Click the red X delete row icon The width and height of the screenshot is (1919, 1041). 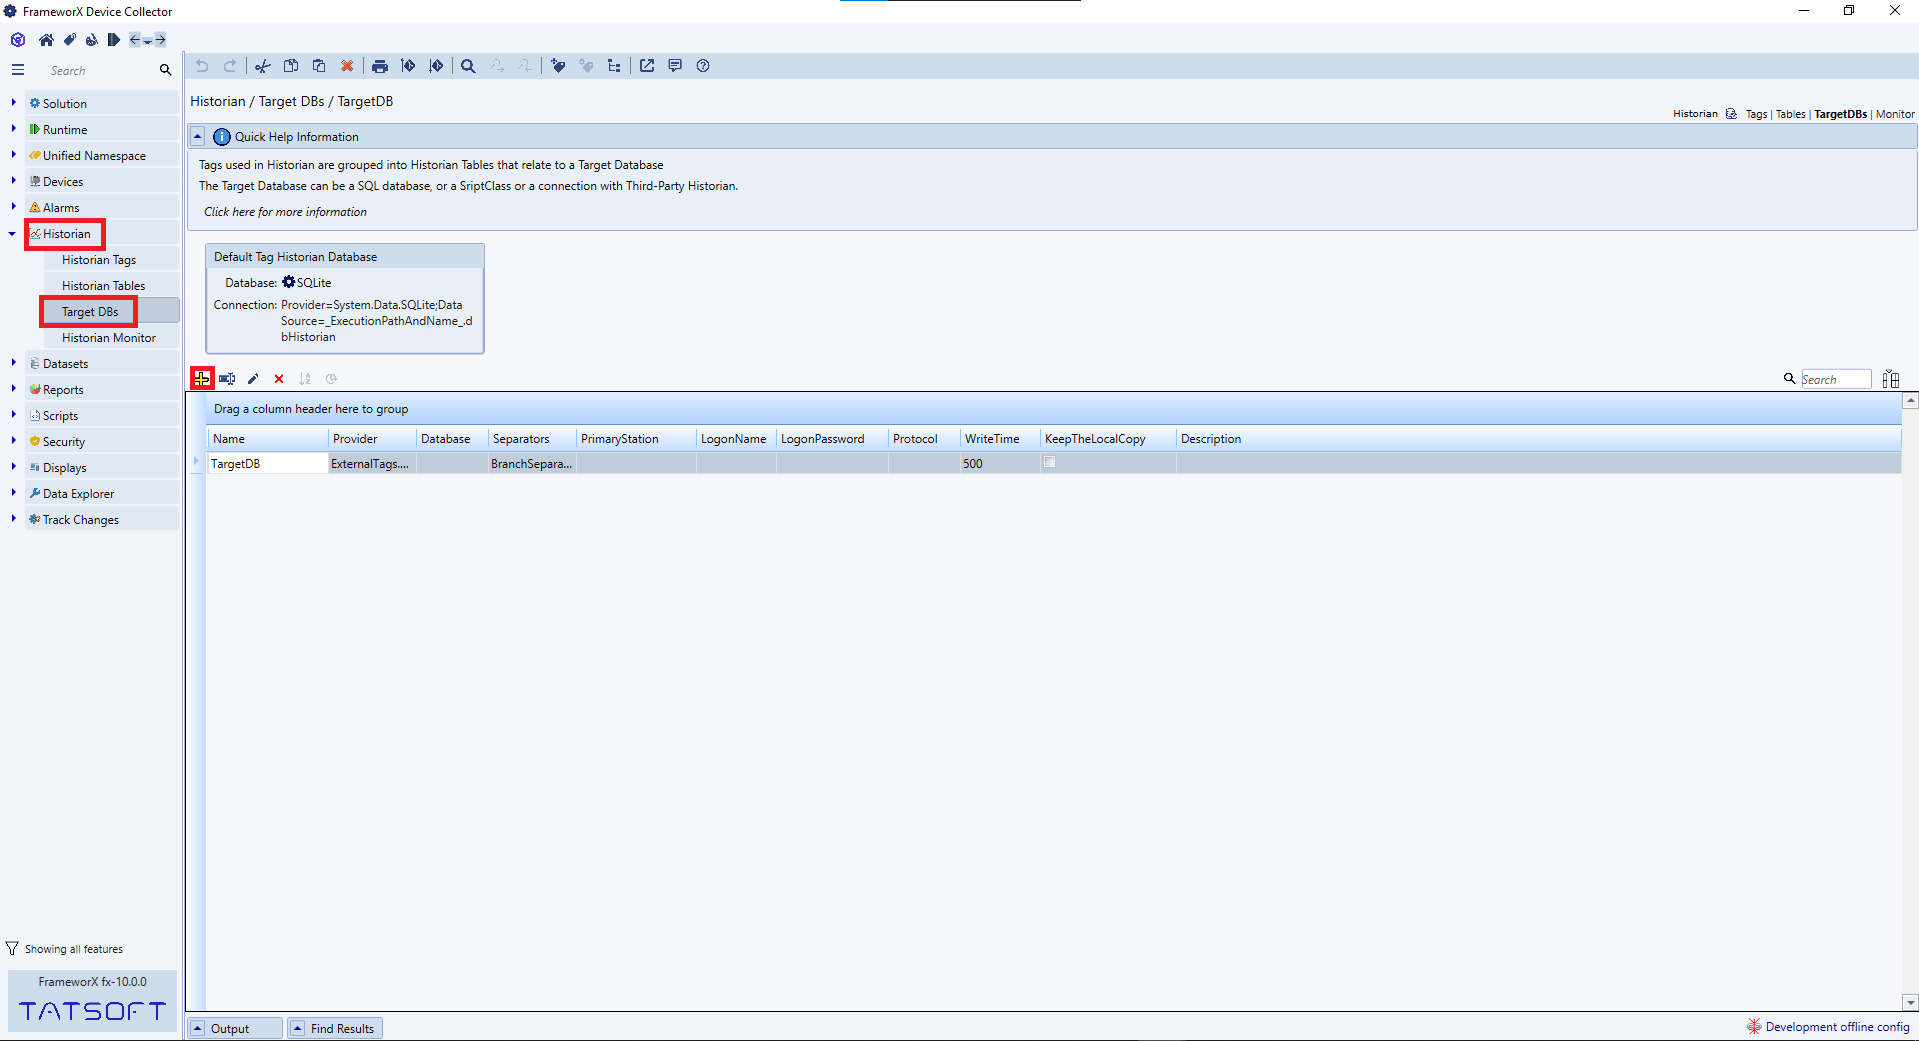(x=279, y=379)
